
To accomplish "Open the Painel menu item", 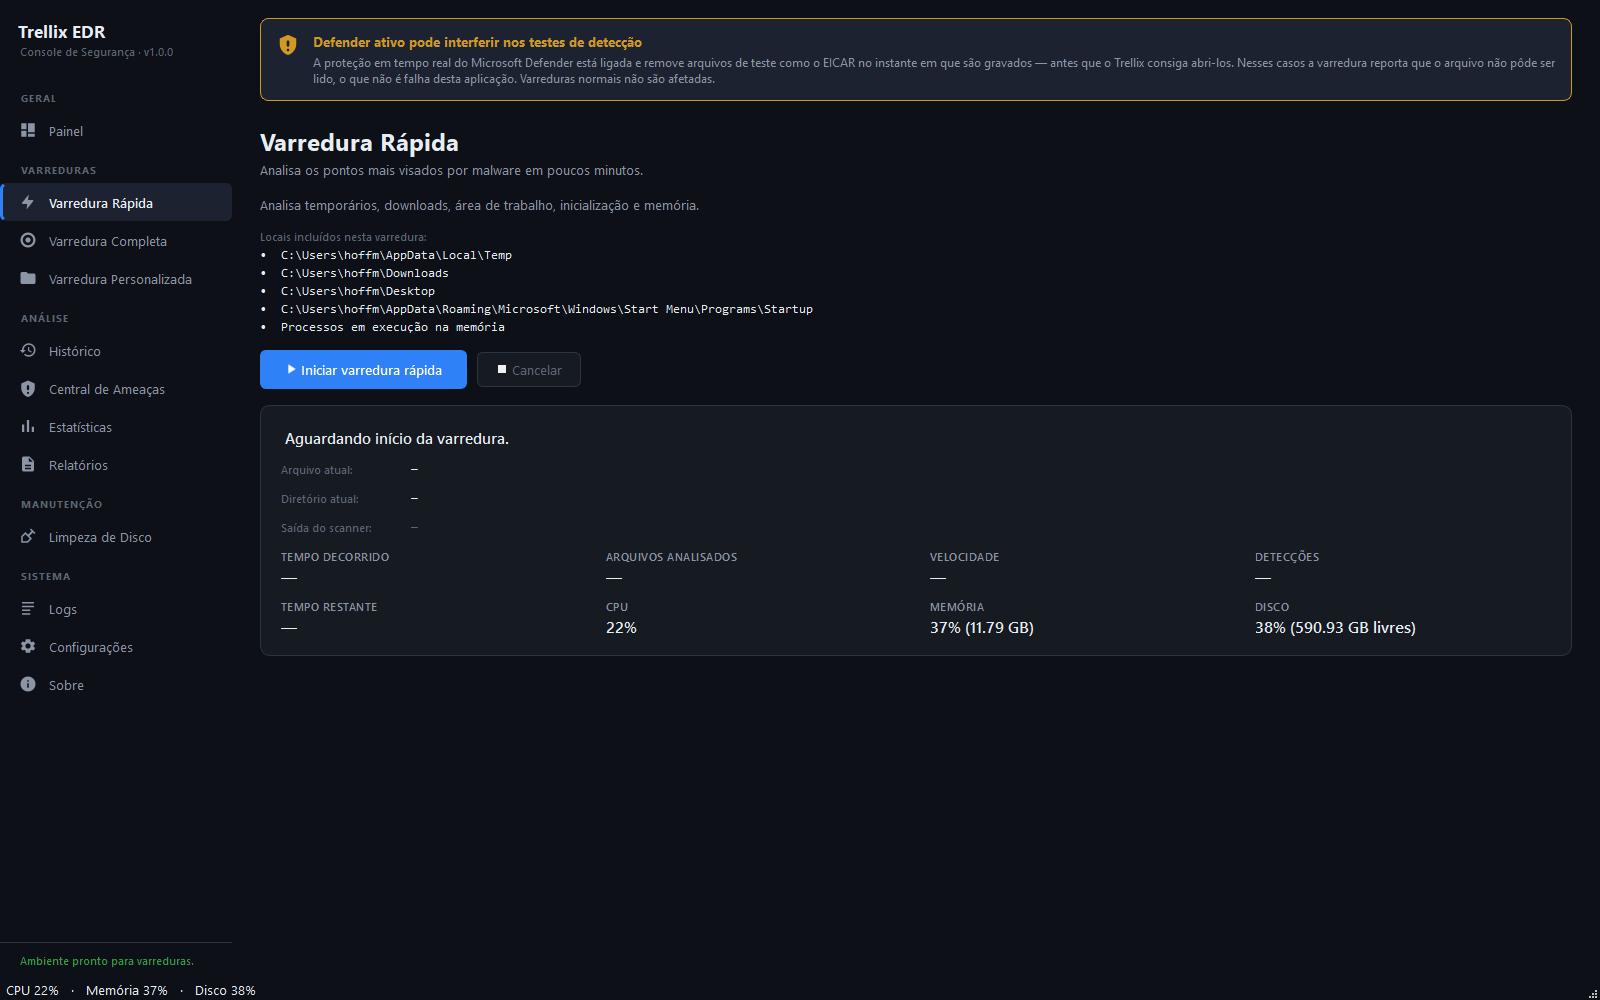I will tap(116, 131).
